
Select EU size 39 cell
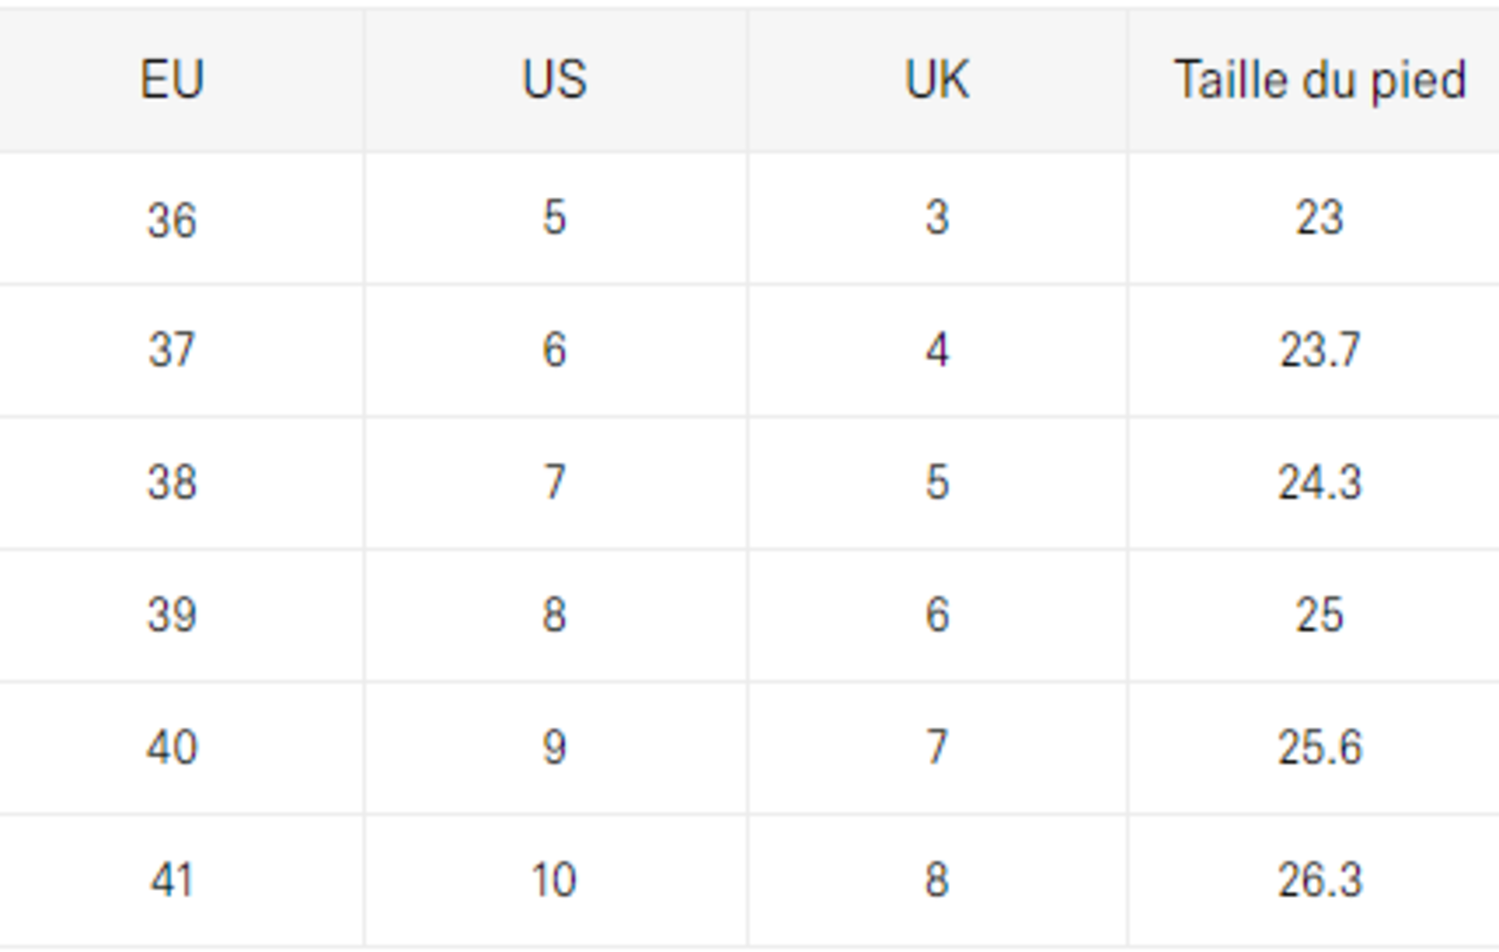pos(172,615)
